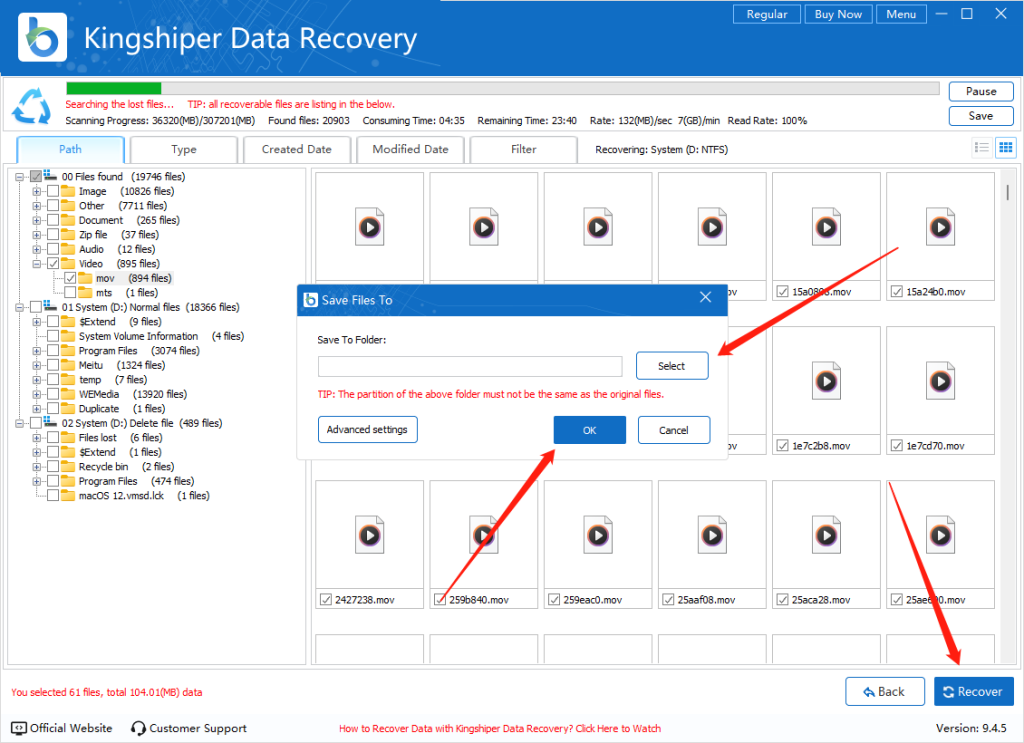This screenshot has width=1024, height=743.
Task: Expand the WEMedia folder node
Action: coord(37,394)
